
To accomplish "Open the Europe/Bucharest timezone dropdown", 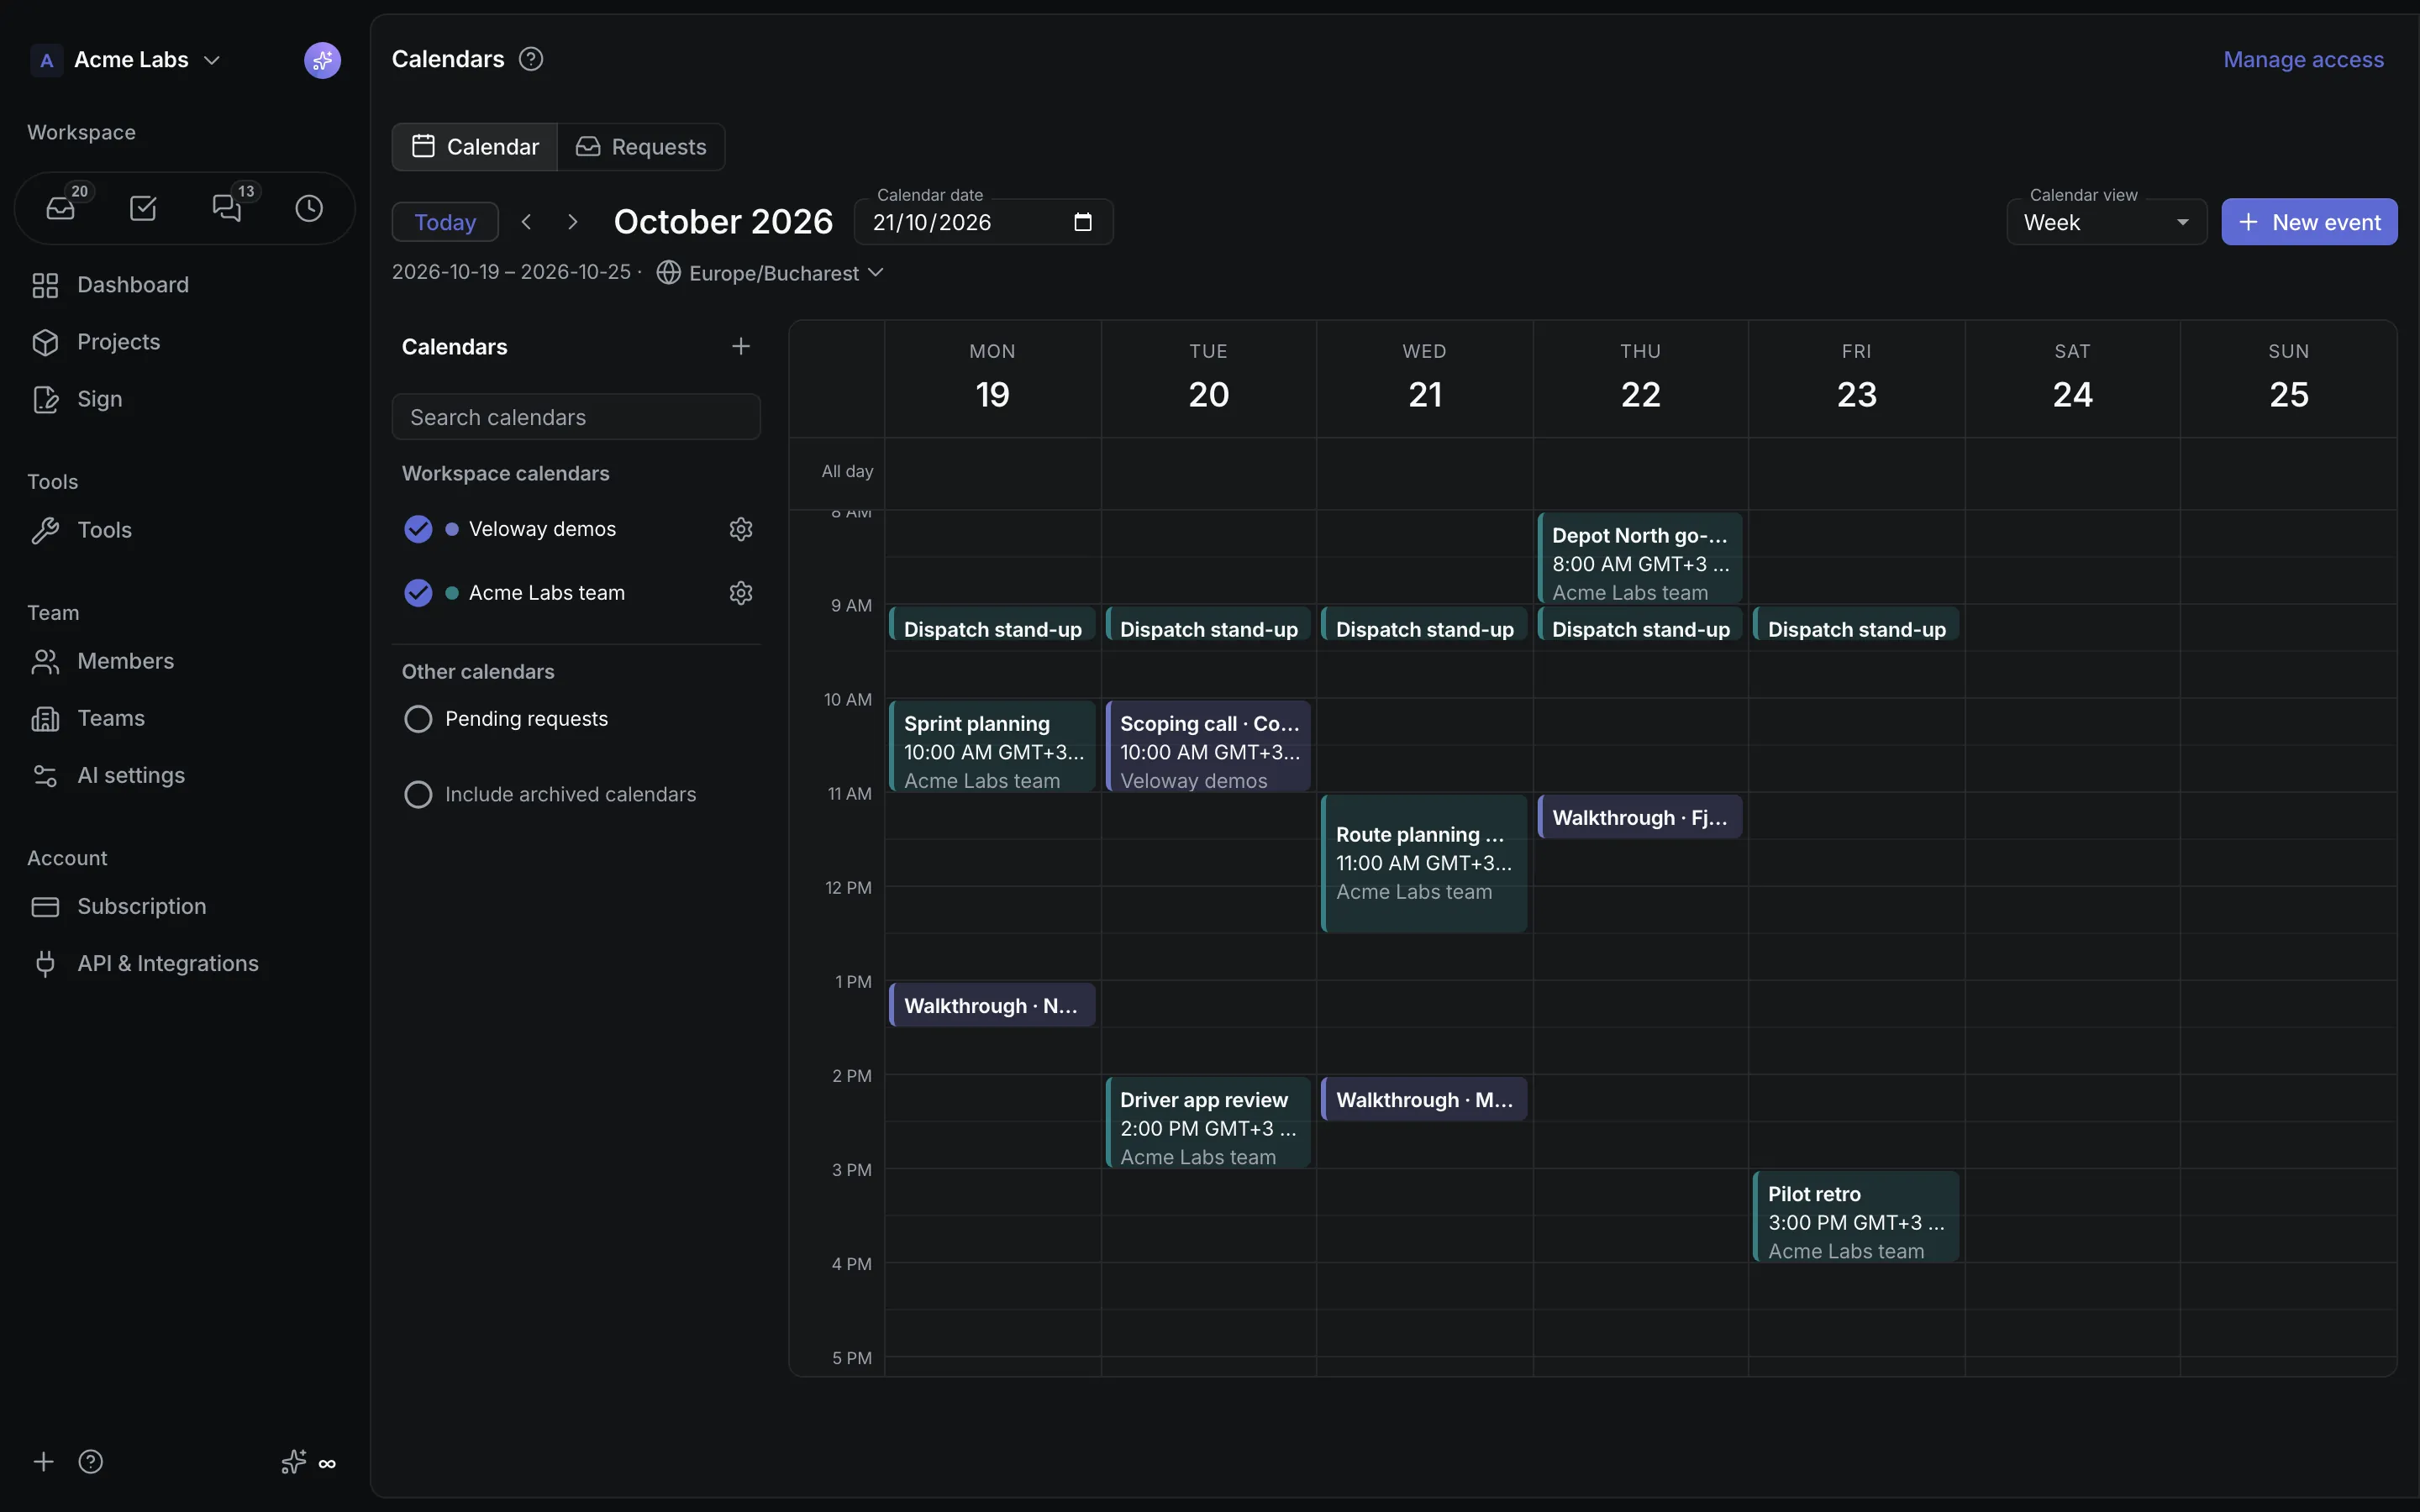I will pos(770,273).
